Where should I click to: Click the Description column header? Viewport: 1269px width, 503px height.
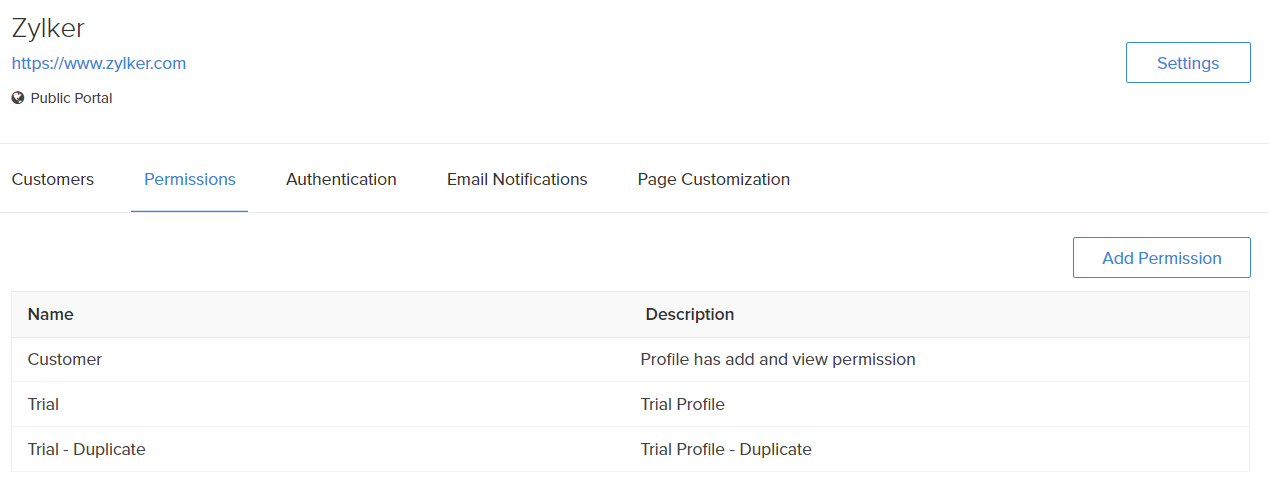click(x=689, y=314)
